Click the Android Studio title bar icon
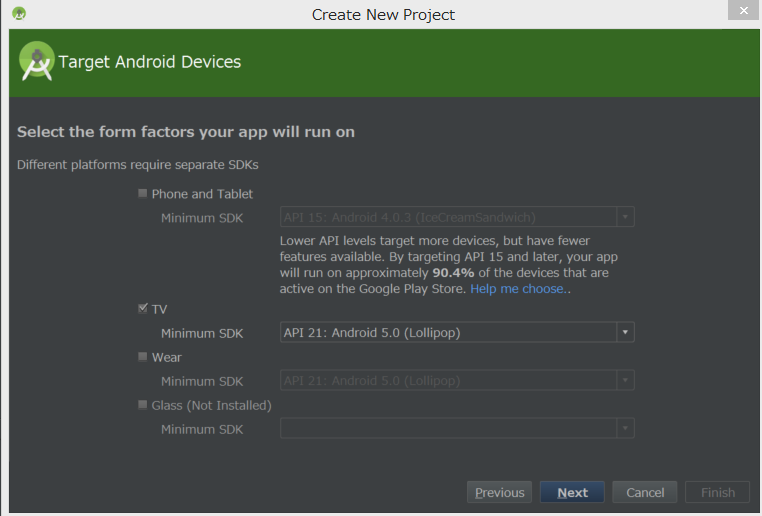Image resolution: width=762 pixels, height=516 pixels. click(19, 14)
